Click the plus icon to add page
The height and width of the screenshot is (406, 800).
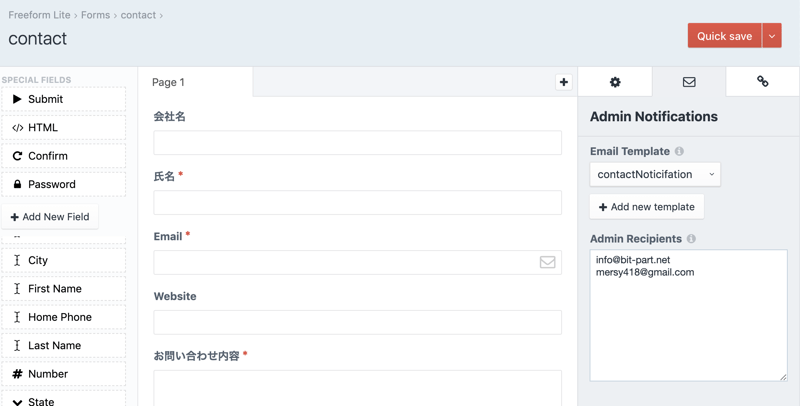(x=563, y=82)
